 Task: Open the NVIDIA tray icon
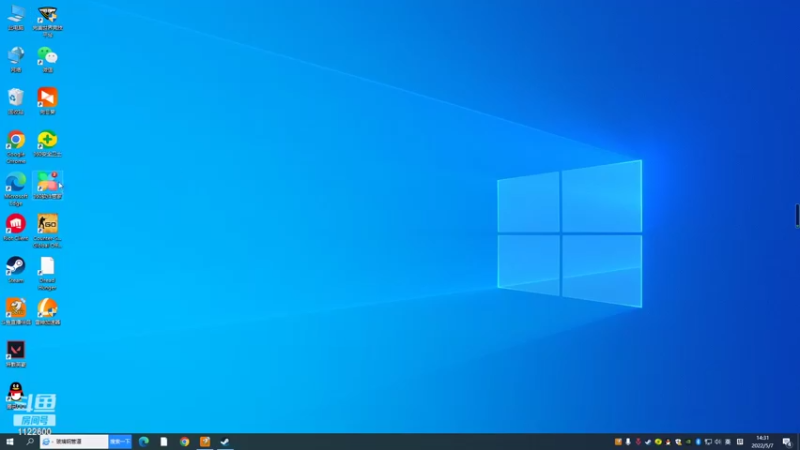pos(688,442)
